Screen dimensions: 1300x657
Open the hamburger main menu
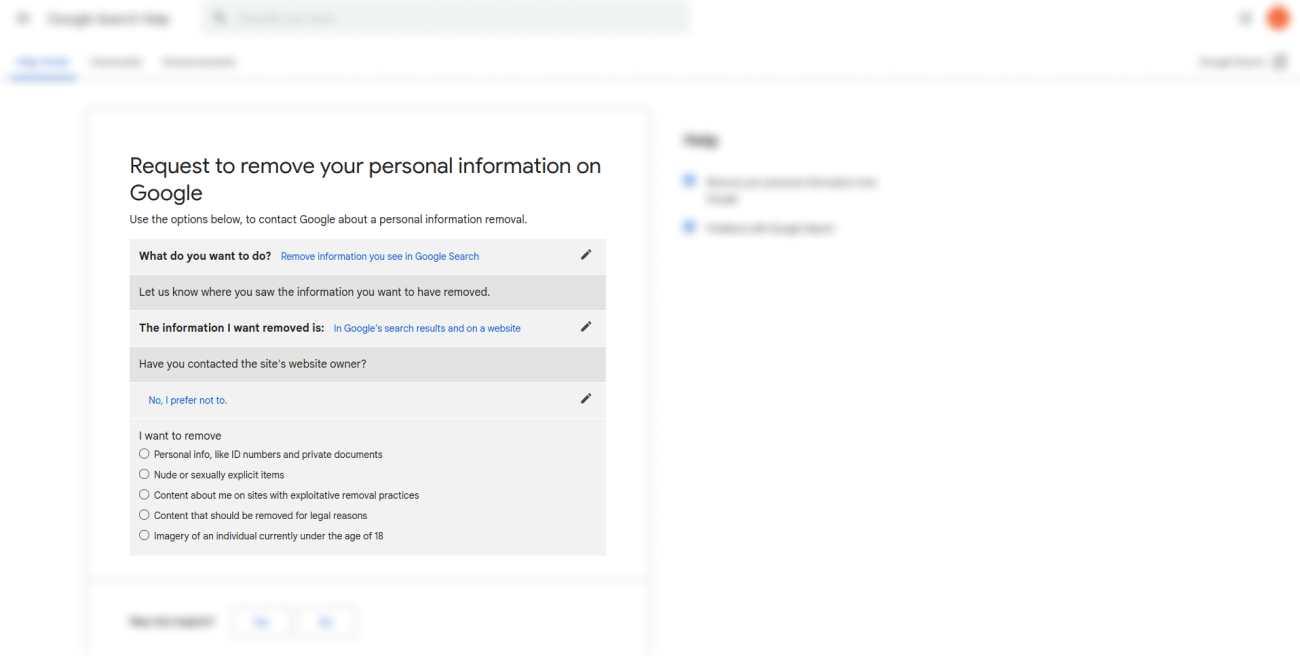[x=24, y=19]
